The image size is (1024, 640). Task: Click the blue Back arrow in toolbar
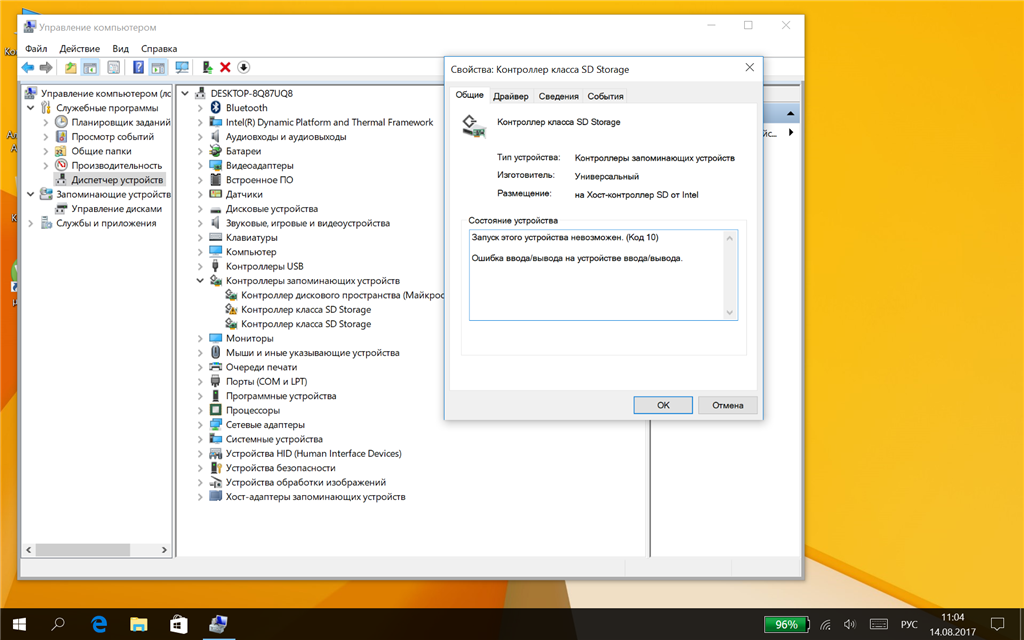click(27, 67)
